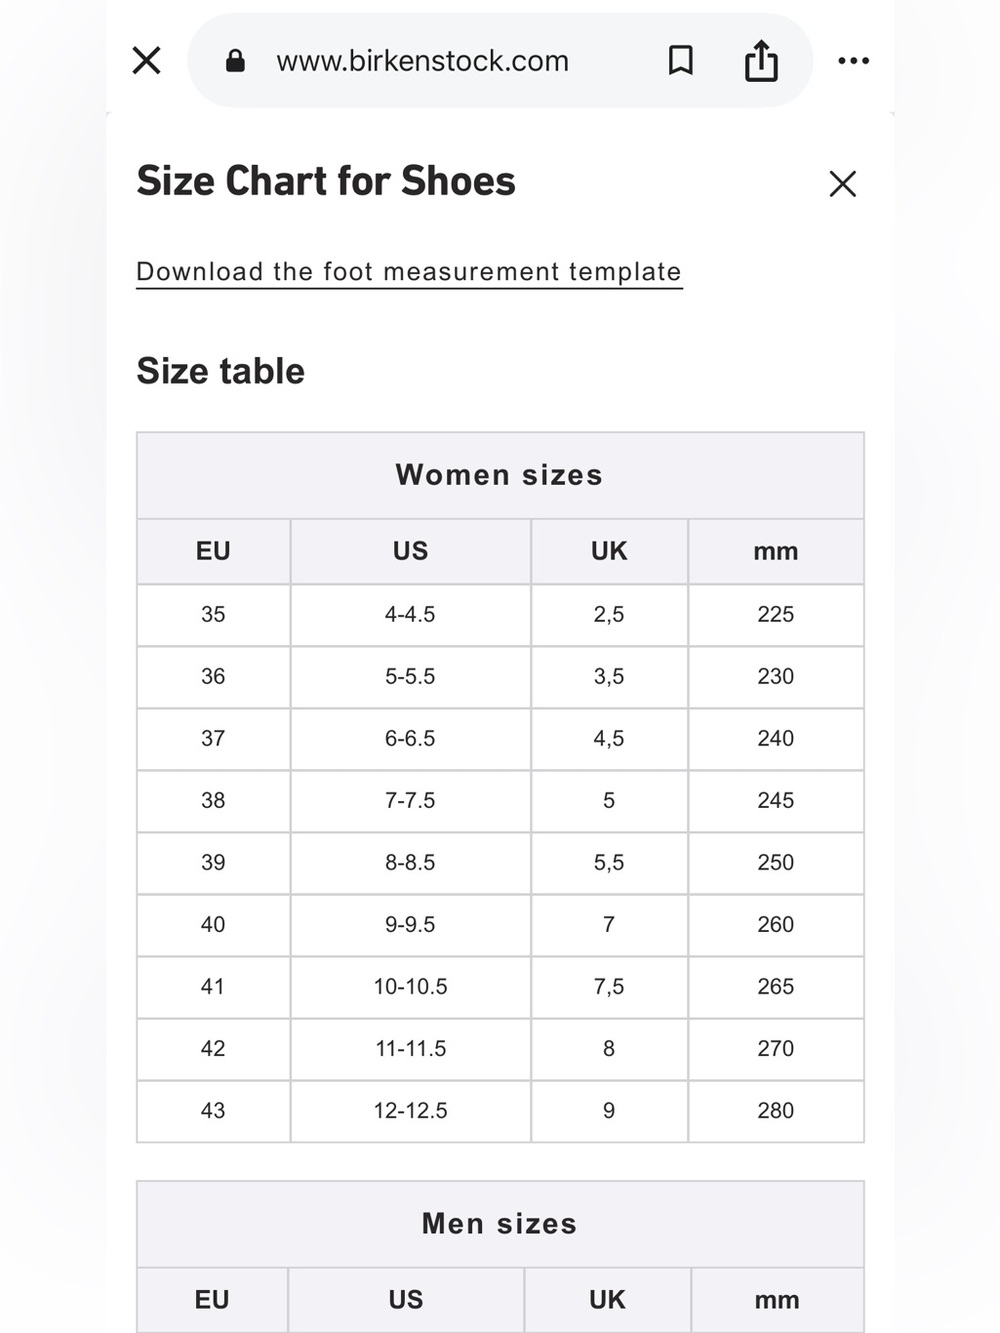The width and height of the screenshot is (1000, 1333).
Task: Select the Women sizes table header
Action: [500, 475]
